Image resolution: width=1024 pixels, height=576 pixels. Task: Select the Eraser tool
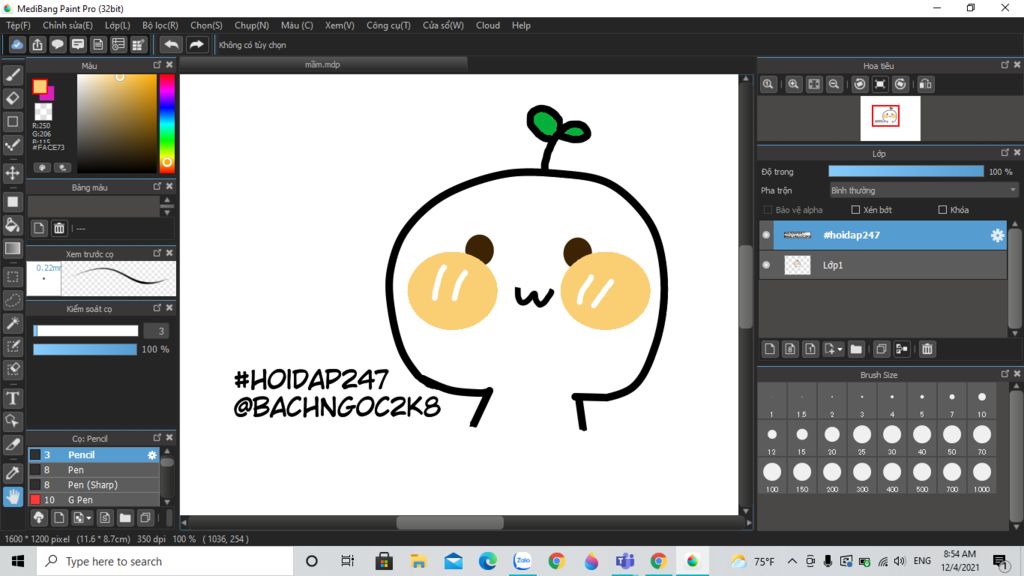click(x=12, y=98)
